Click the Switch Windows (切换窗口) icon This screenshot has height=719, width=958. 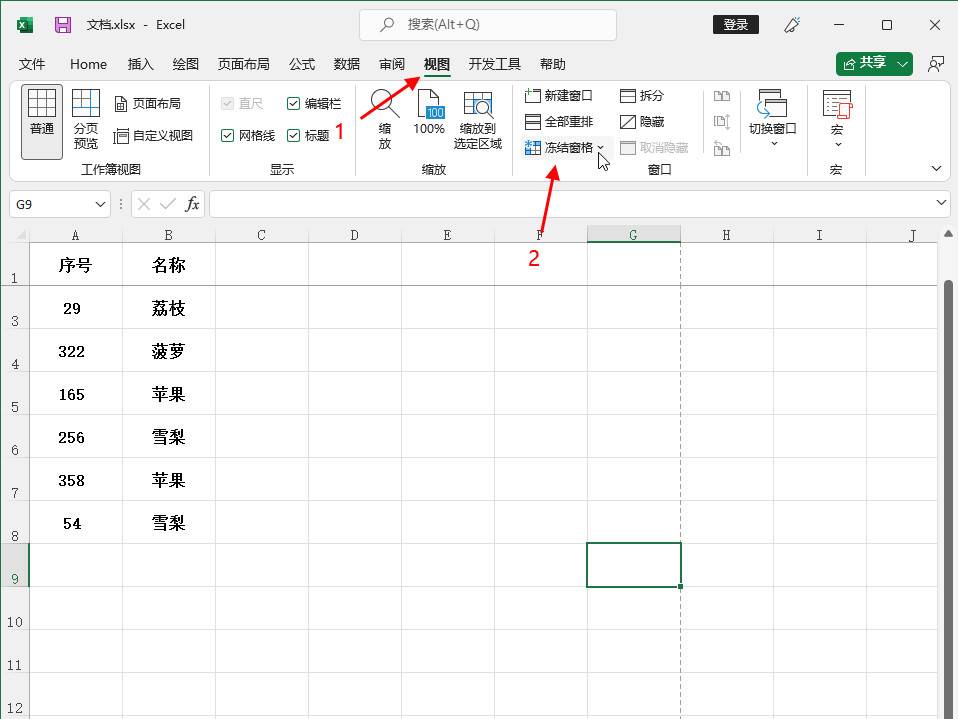coord(772,104)
